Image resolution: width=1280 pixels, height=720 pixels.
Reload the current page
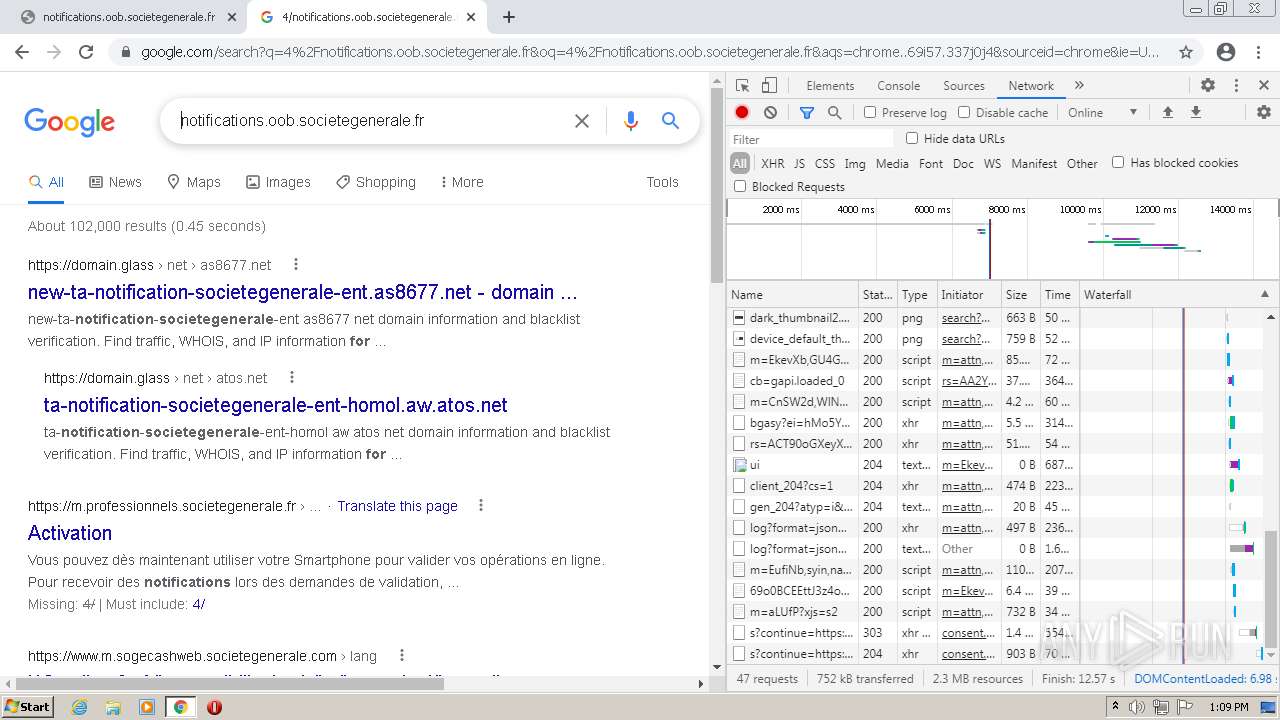86,52
